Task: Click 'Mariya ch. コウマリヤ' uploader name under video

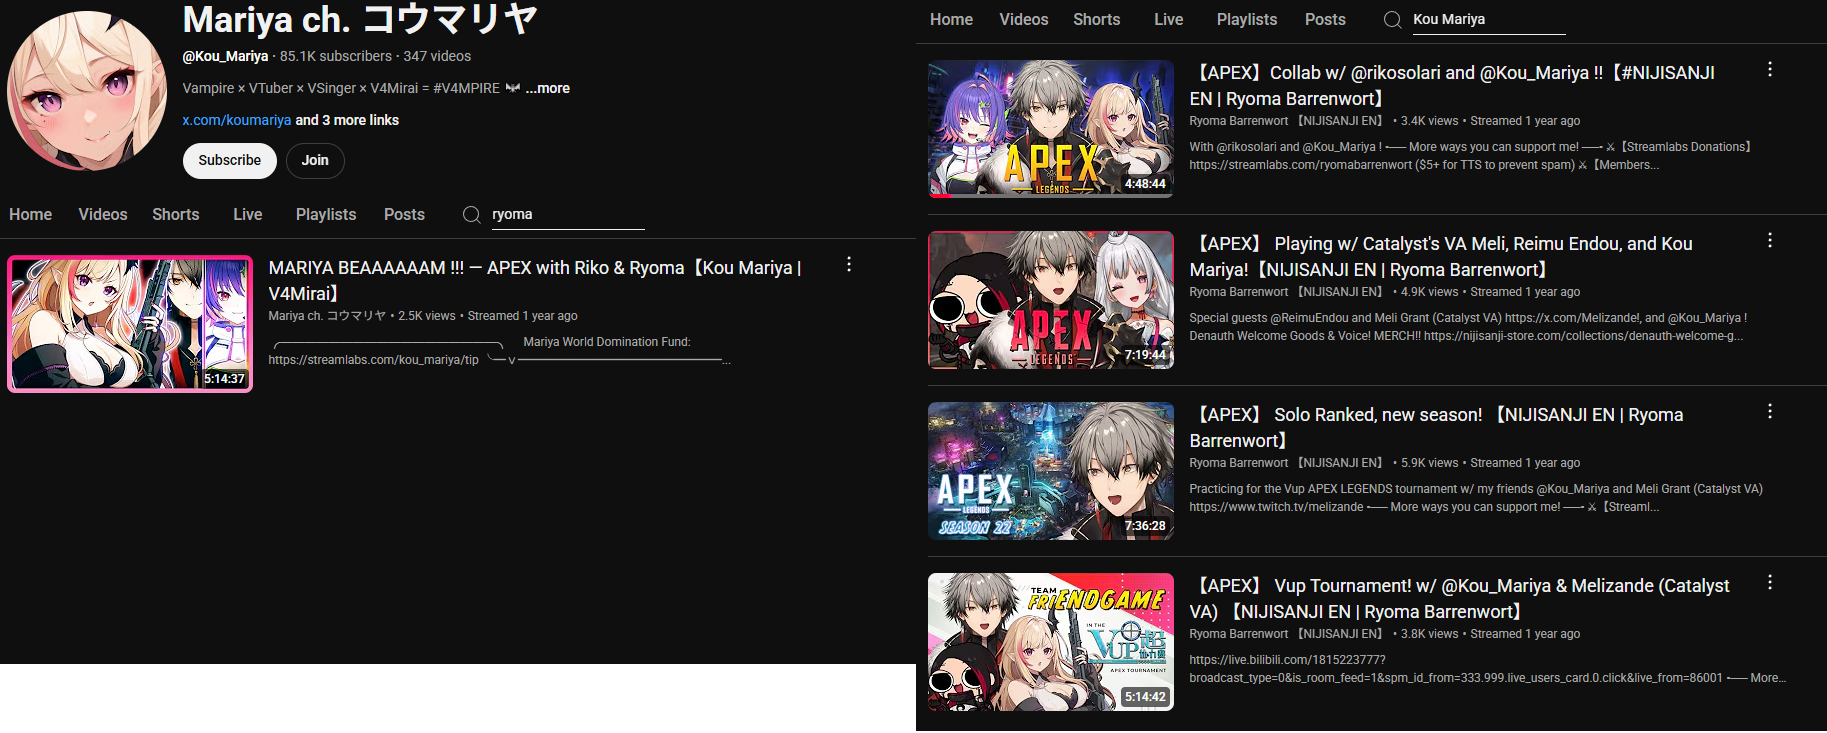Action: pyautogui.click(x=327, y=316)
